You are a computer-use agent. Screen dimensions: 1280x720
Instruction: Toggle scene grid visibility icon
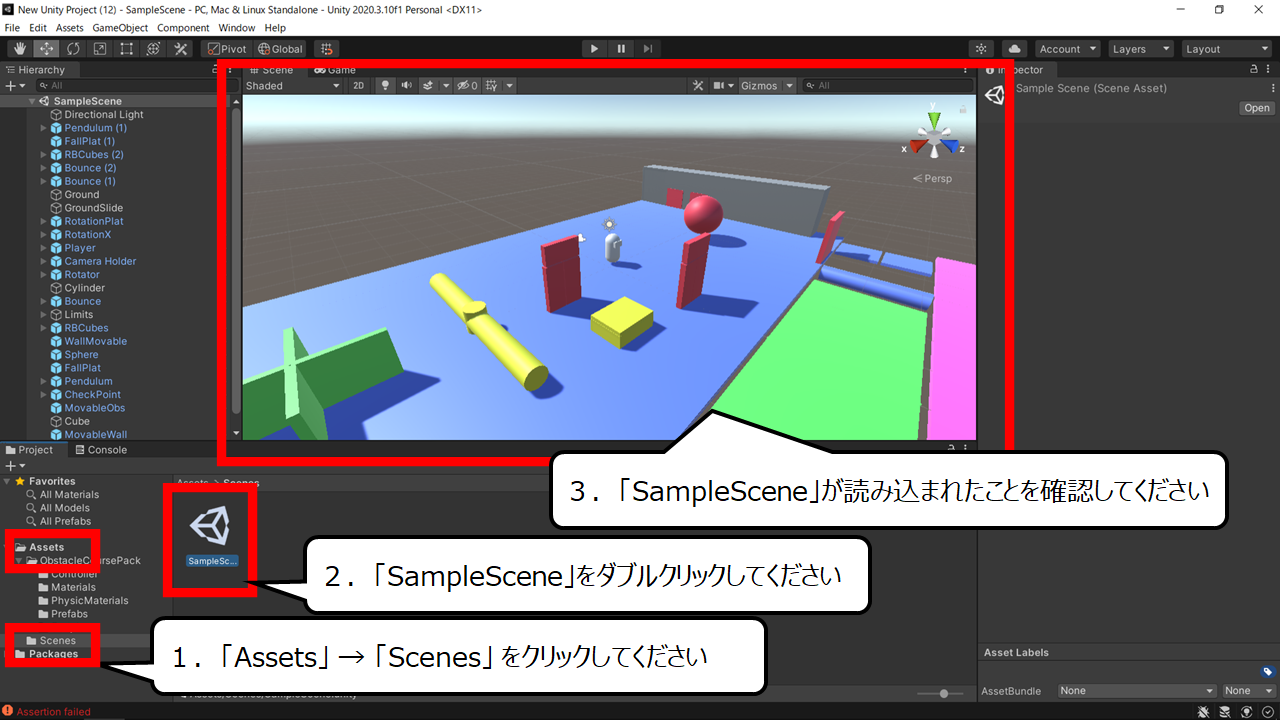click(491, 86)
